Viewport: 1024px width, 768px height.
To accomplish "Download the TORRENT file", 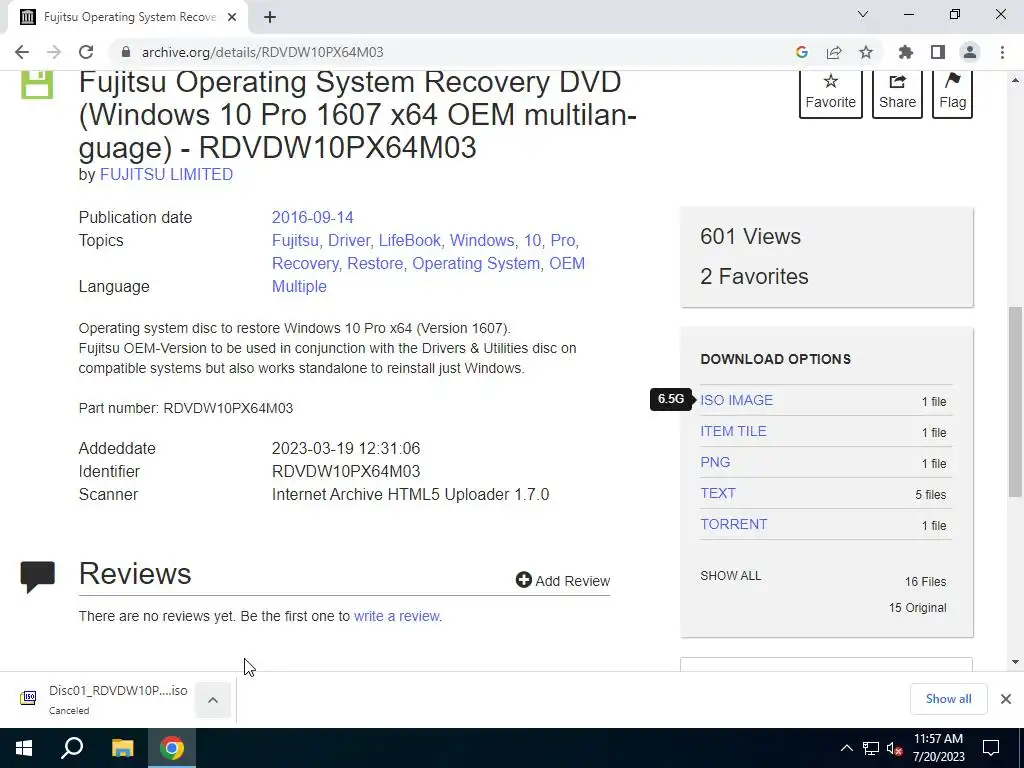I will 733,524.
